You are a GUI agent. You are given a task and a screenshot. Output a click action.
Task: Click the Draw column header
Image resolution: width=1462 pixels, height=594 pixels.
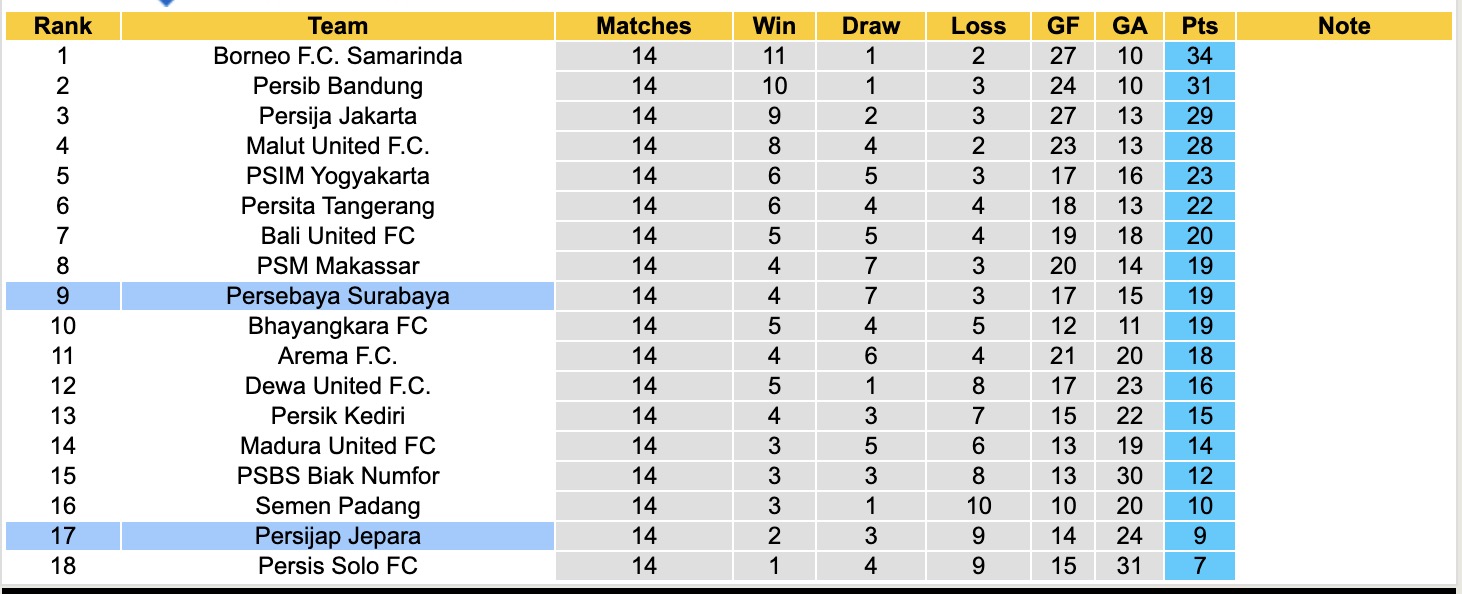pos(871,26)
